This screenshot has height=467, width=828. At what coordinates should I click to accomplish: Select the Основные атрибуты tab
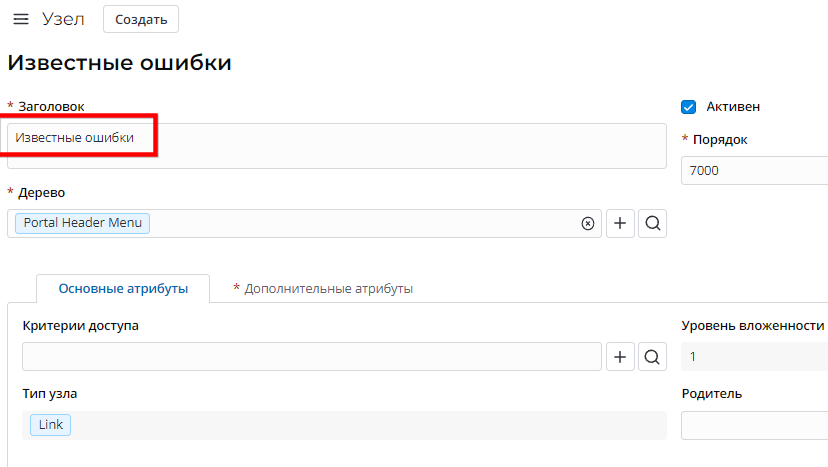123,288
